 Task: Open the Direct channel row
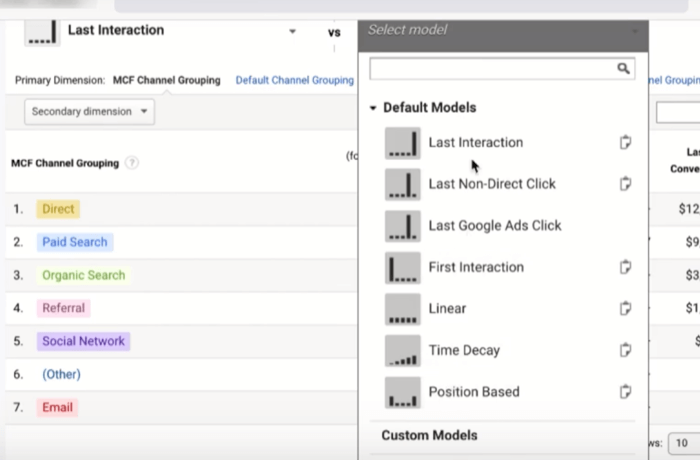click(58, 209)
